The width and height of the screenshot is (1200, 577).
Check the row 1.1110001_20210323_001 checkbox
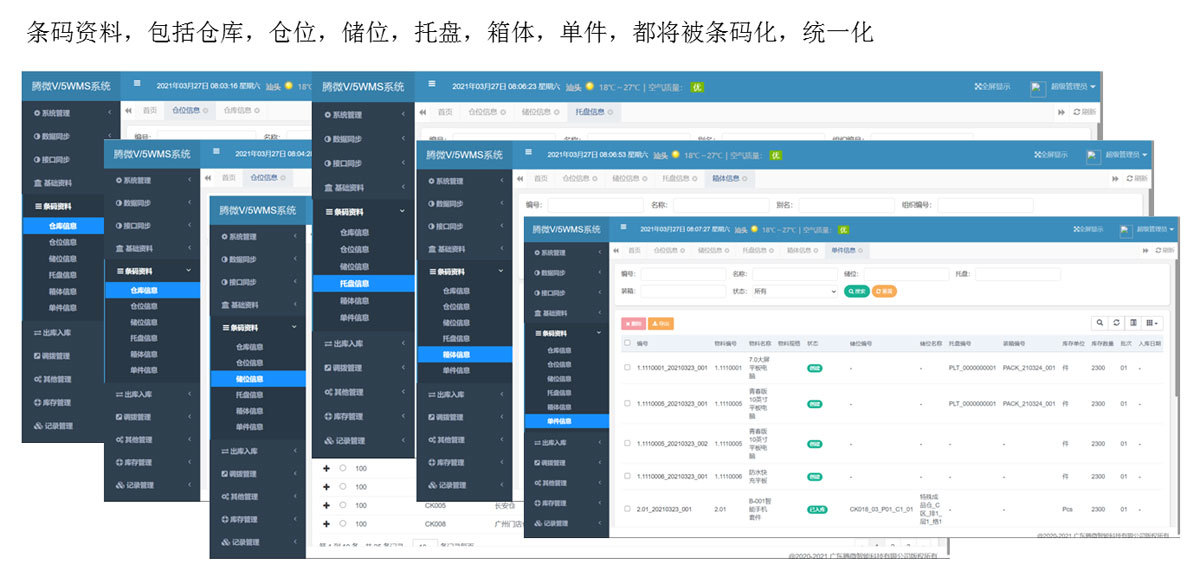(x=627, y=367)
